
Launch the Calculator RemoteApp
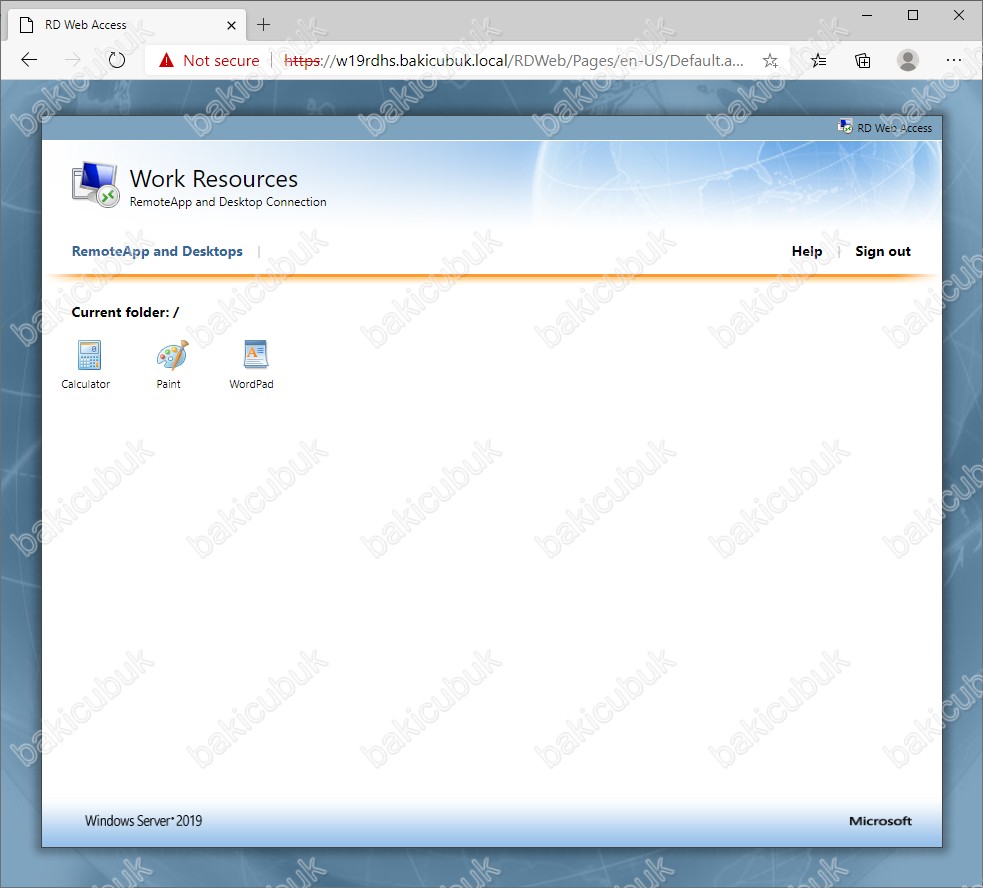(89, 355)
